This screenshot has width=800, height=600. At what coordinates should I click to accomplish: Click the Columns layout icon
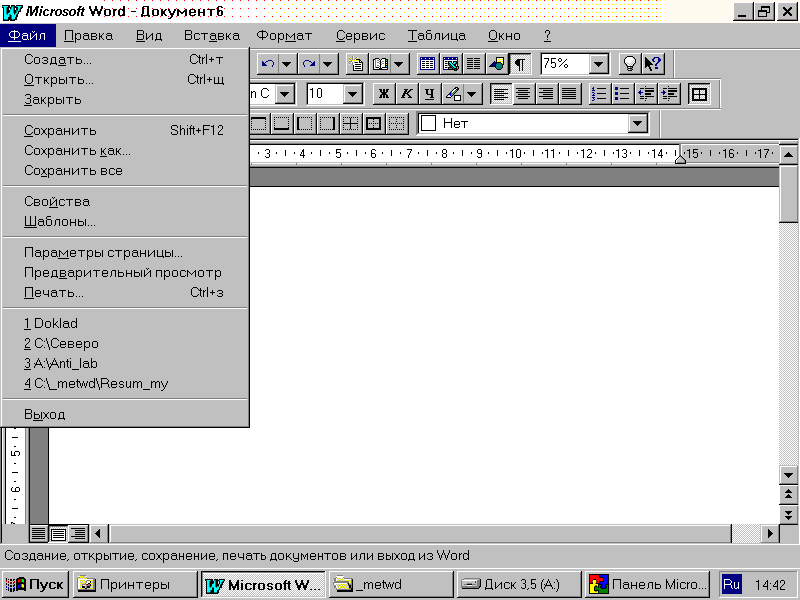pyautogui.click(x=474, y=63)
